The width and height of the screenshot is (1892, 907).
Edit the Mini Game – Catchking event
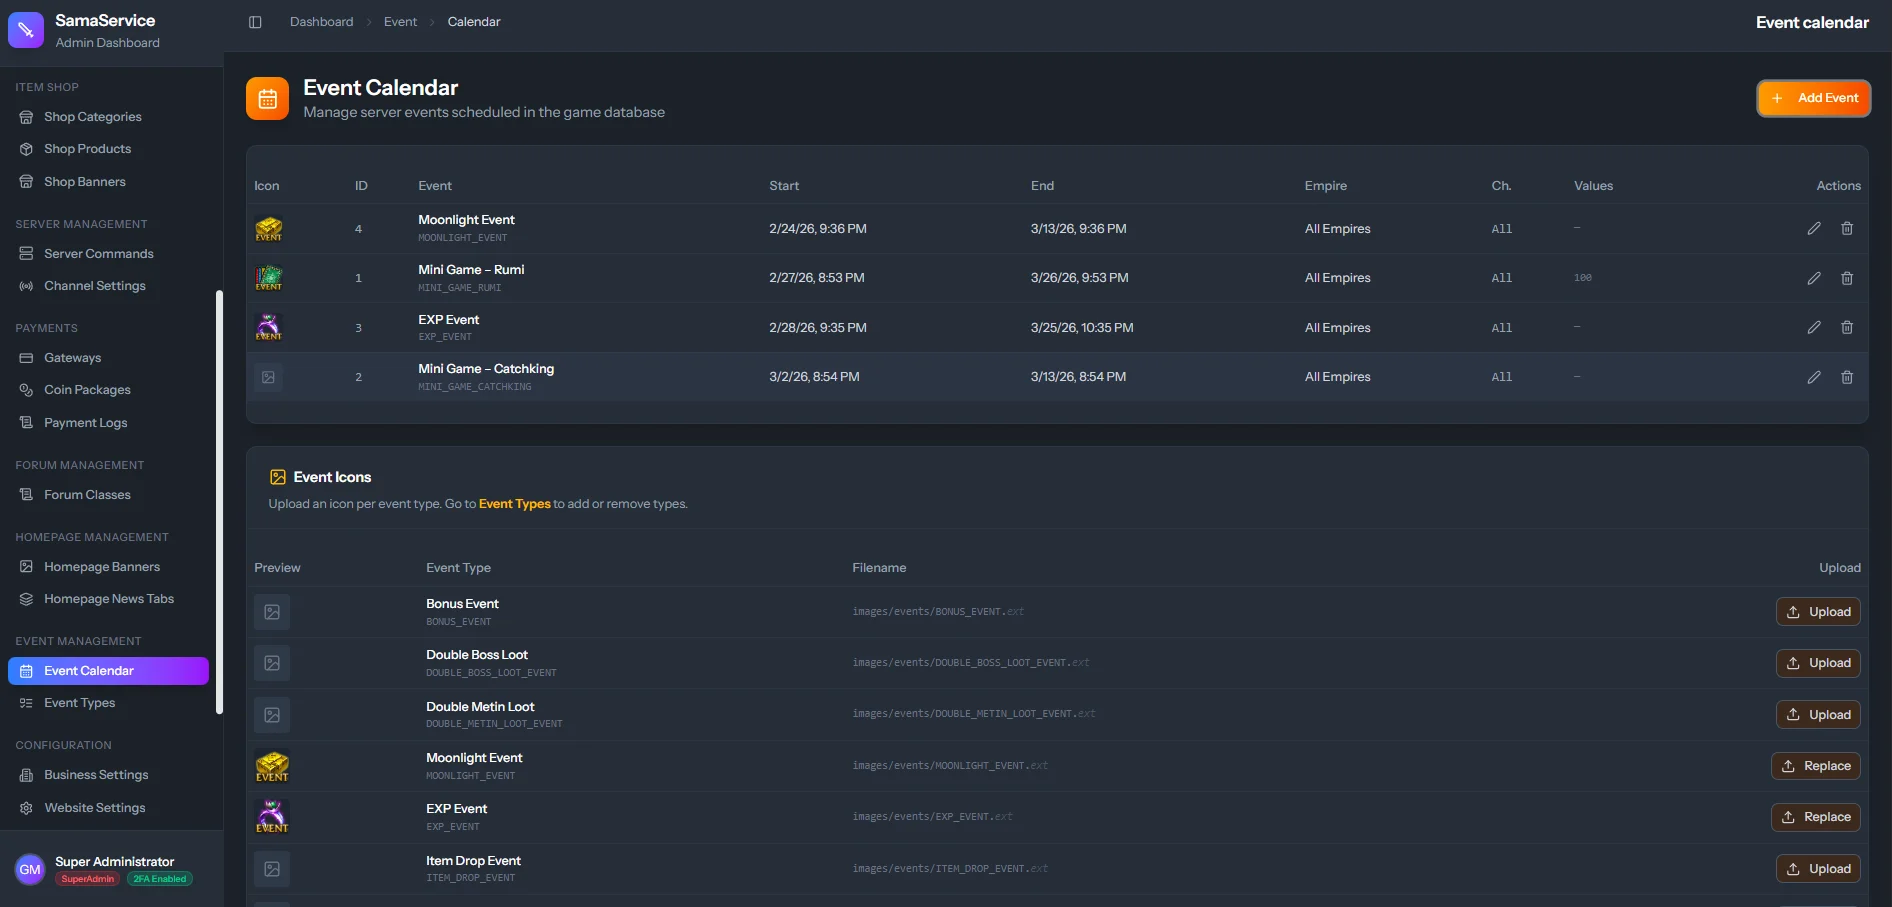coord(1814,377)
